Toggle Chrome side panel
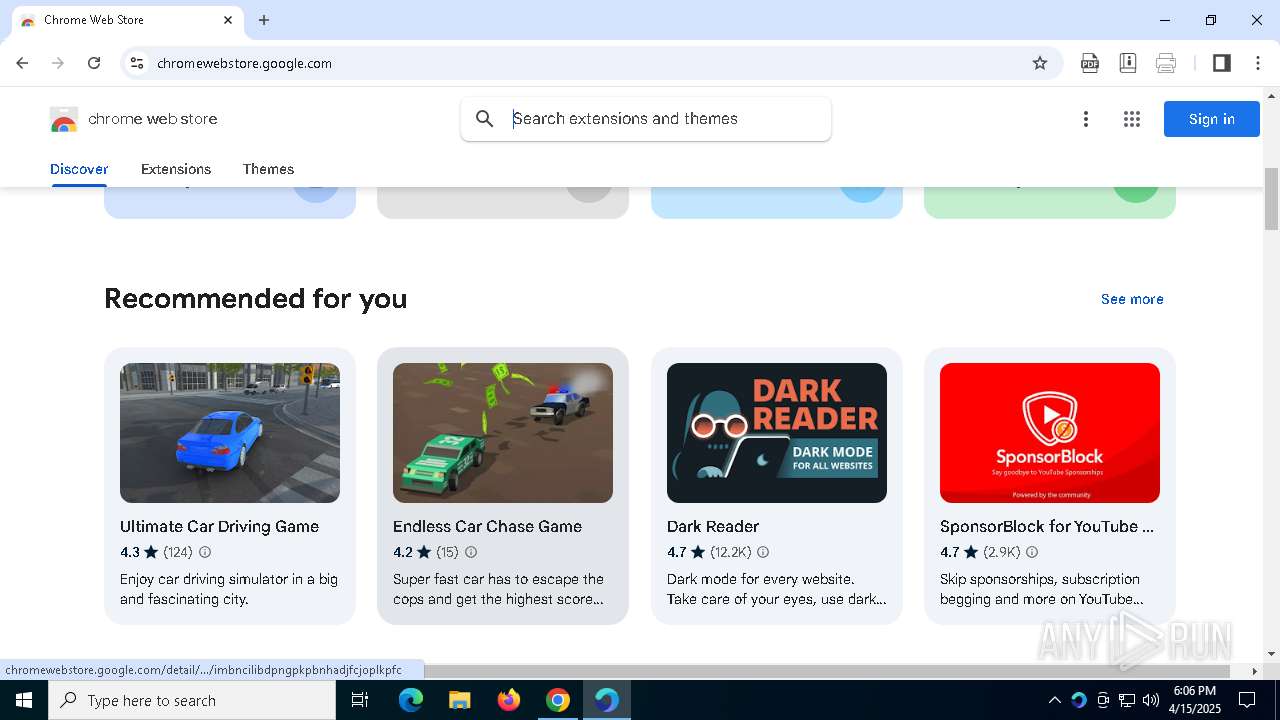Image resolution: width=1280 pixels, height=720 pixels. coord(1221,63)
